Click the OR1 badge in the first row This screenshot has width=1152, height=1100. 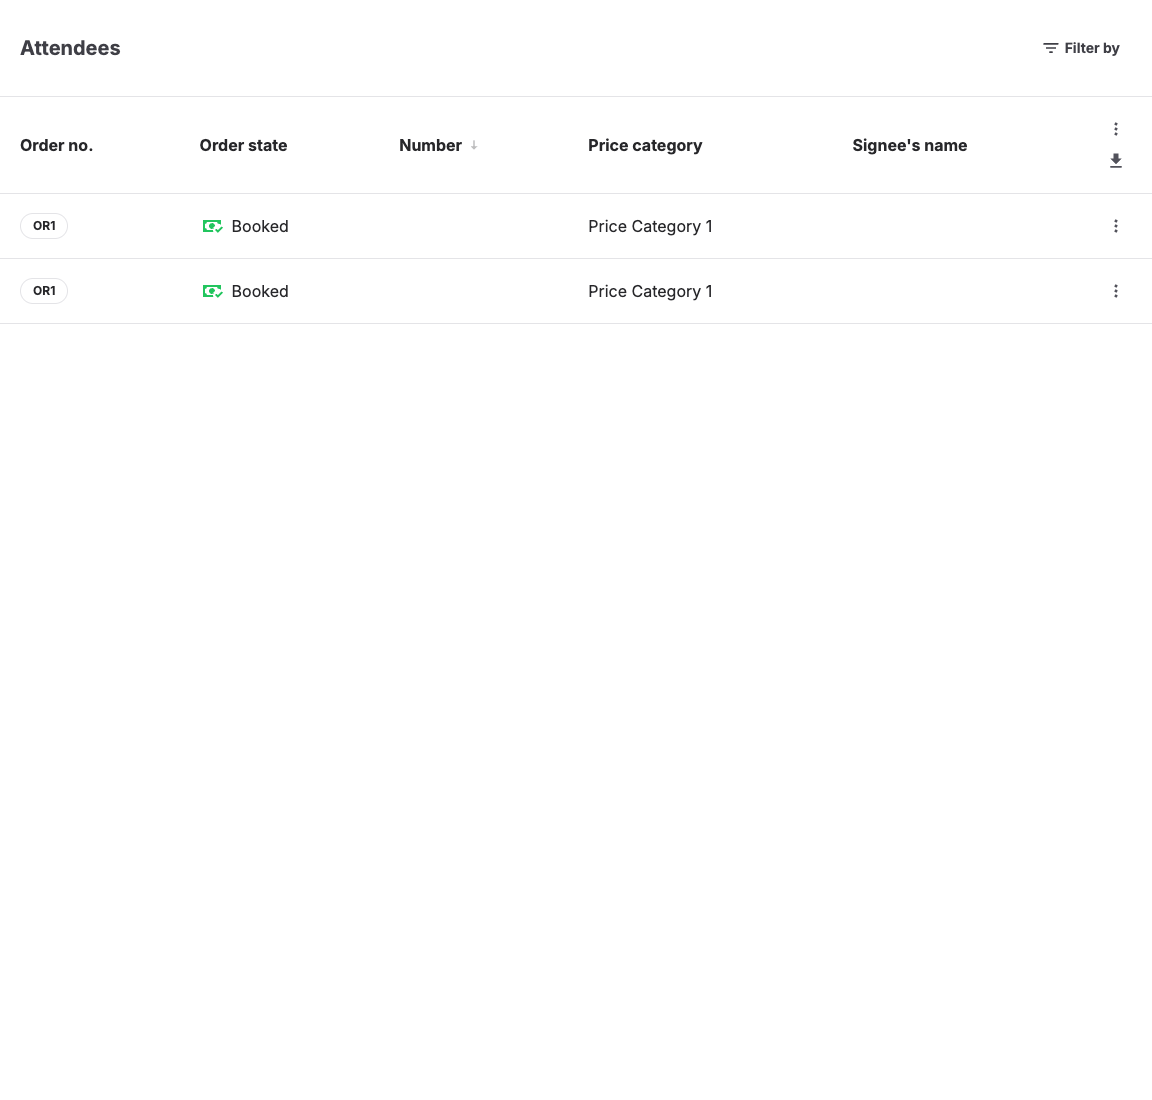coord(44,226)
